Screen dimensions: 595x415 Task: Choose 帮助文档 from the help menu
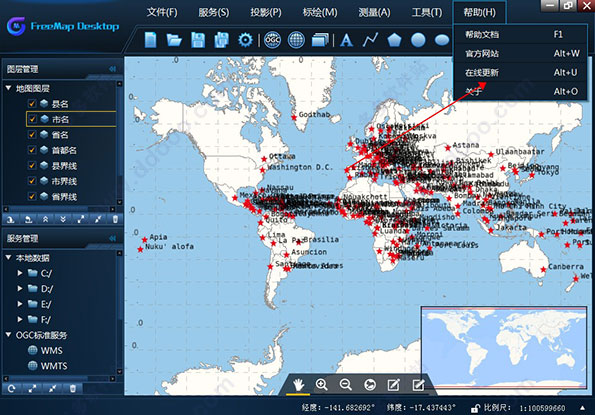[520, 35]
